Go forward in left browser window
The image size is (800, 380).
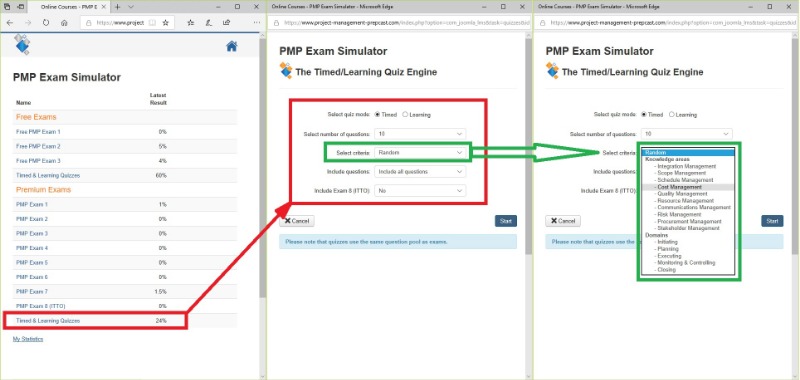point(28,23)
